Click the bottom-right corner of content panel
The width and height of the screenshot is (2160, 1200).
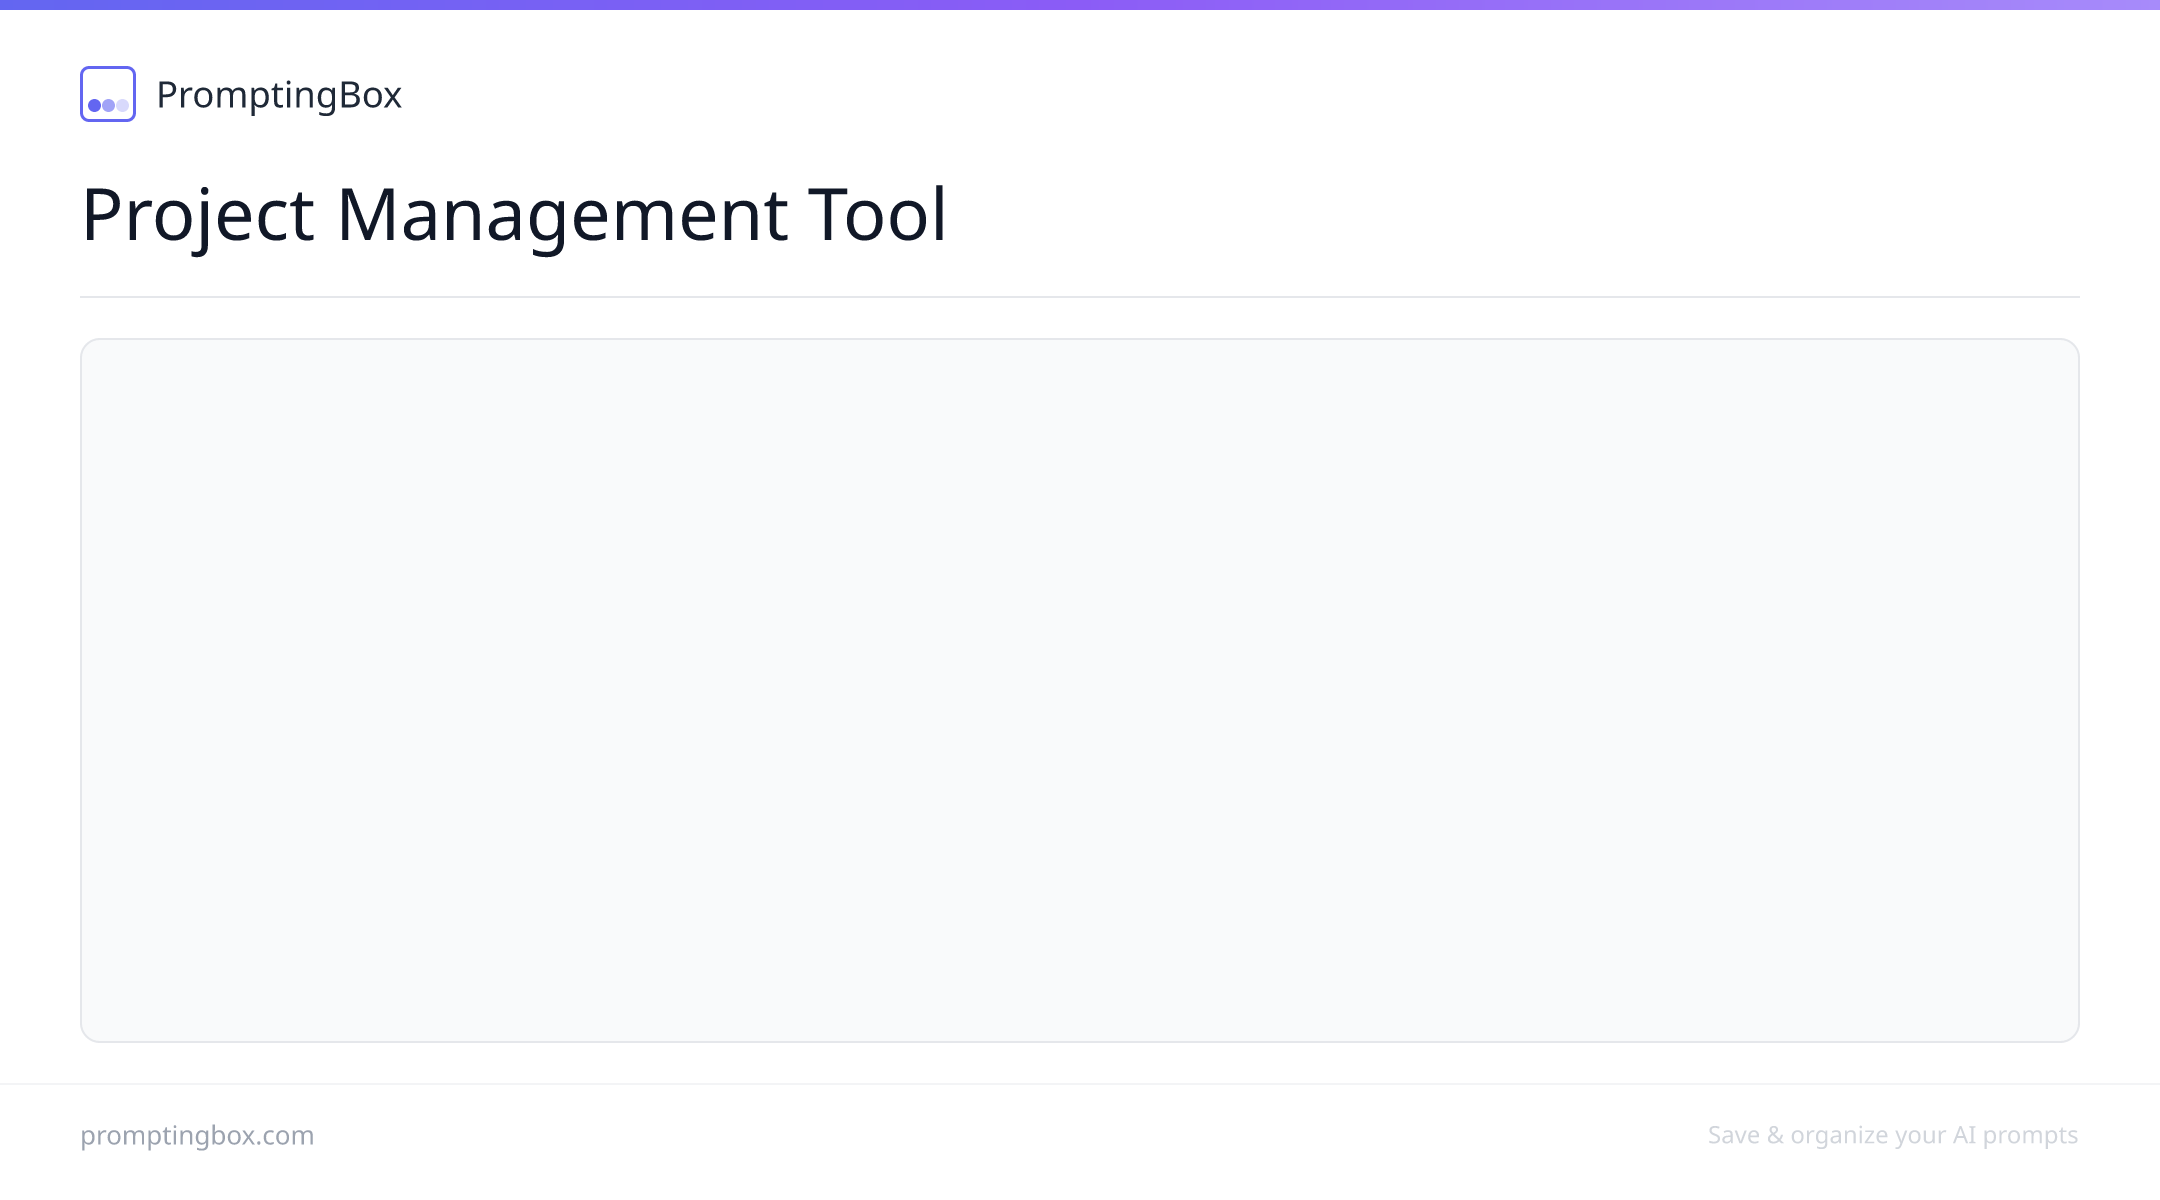(2074, 1036)
